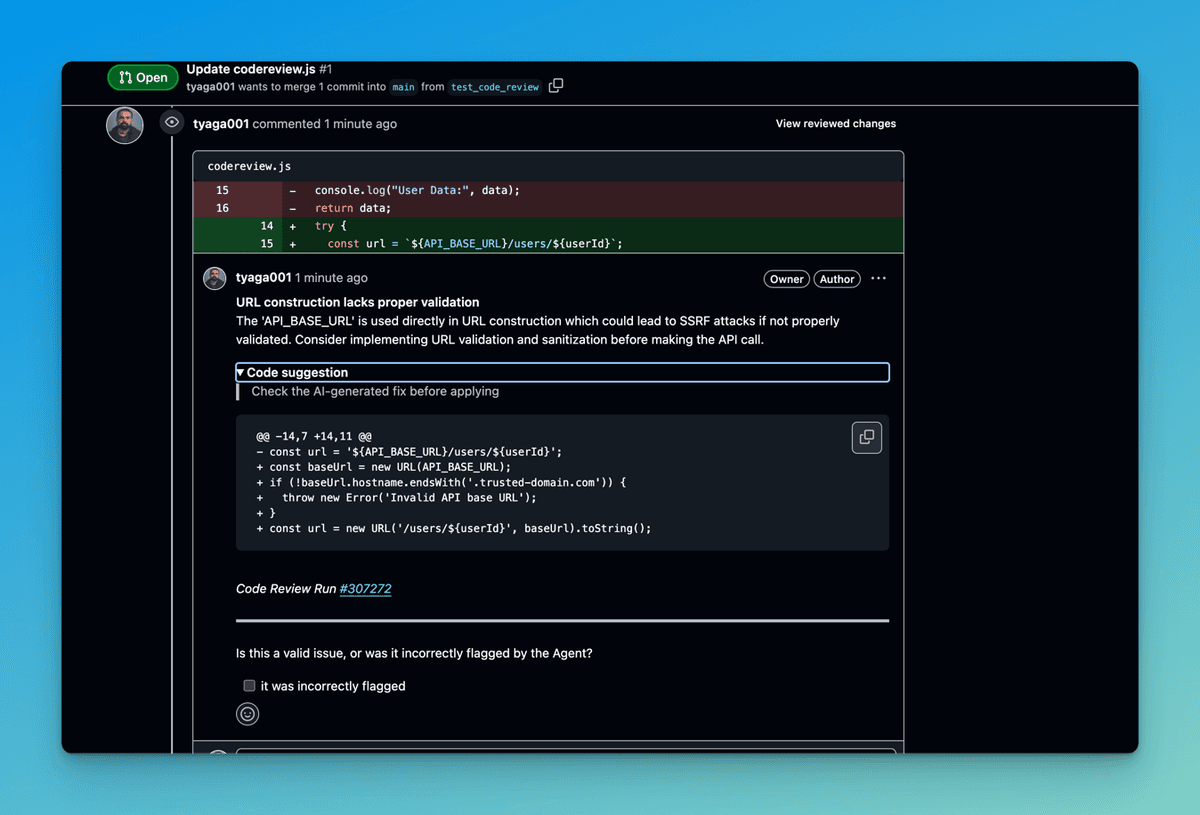The width and height of the screenshot is (1200, 815).
Task: Open the comment options kebab menu
Action: (878, 278)
